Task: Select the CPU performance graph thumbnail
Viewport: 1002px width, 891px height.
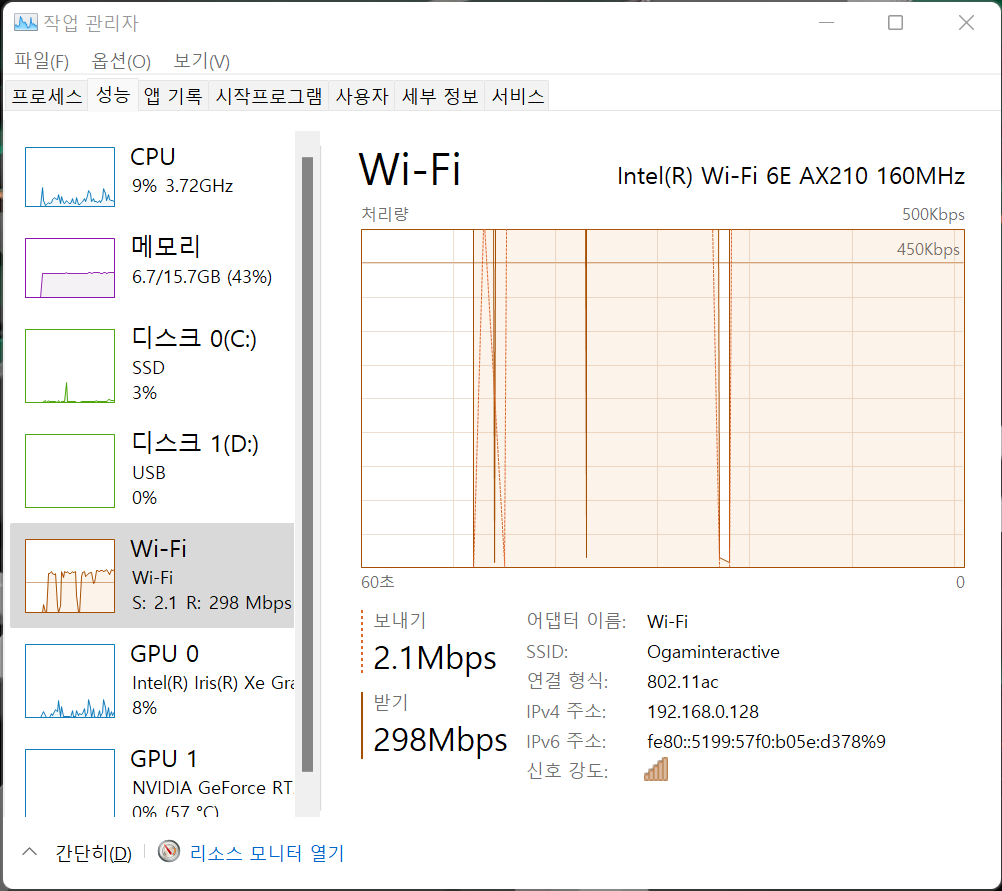Action: pyautogui.click(x=69, y=177)
